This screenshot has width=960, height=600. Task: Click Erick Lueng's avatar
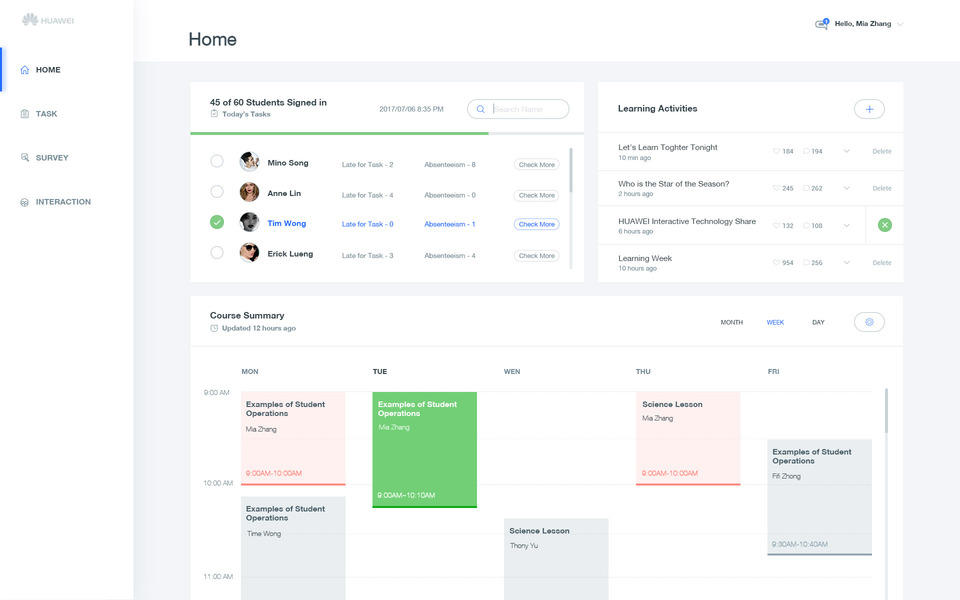(x=249, y=252)
